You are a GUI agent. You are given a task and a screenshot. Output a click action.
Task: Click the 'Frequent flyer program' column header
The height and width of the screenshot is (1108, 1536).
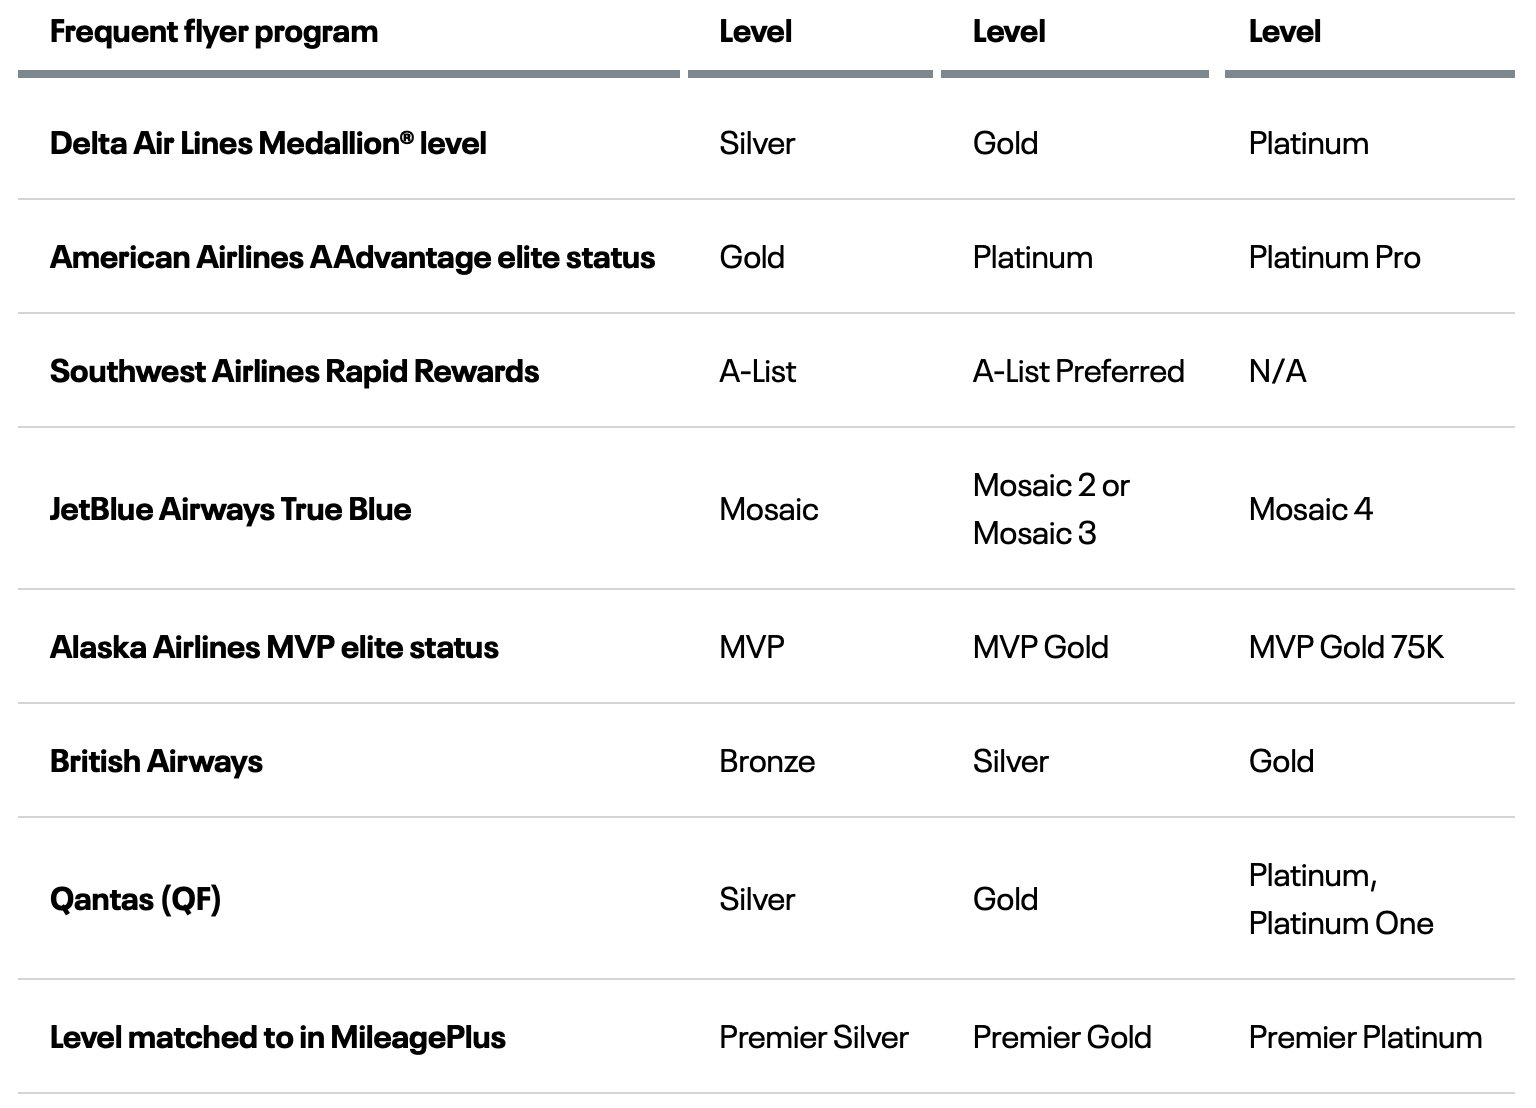tap(214, 32)
